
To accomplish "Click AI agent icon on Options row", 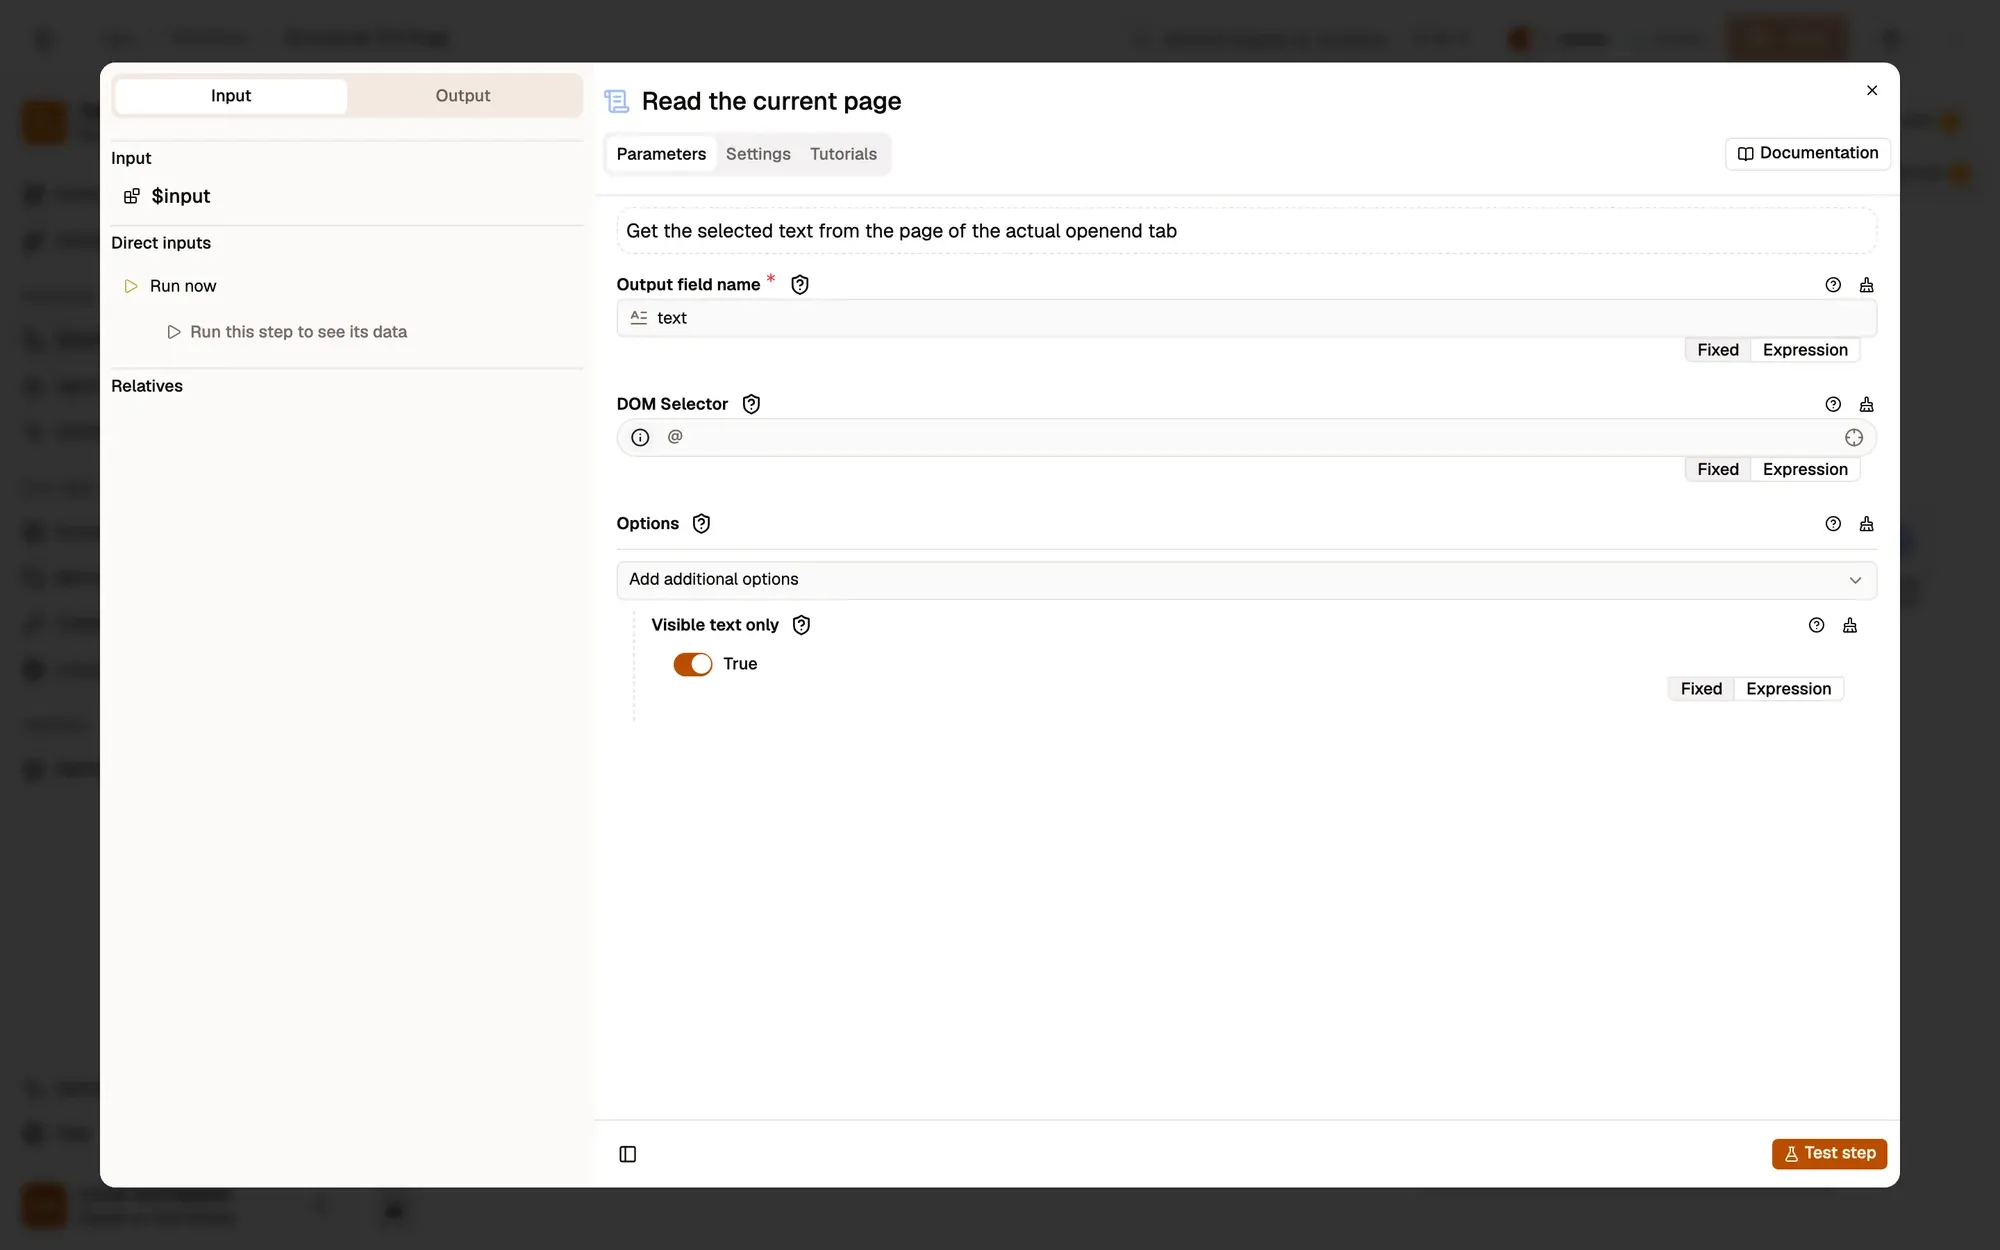I will tap(1866, 524).
